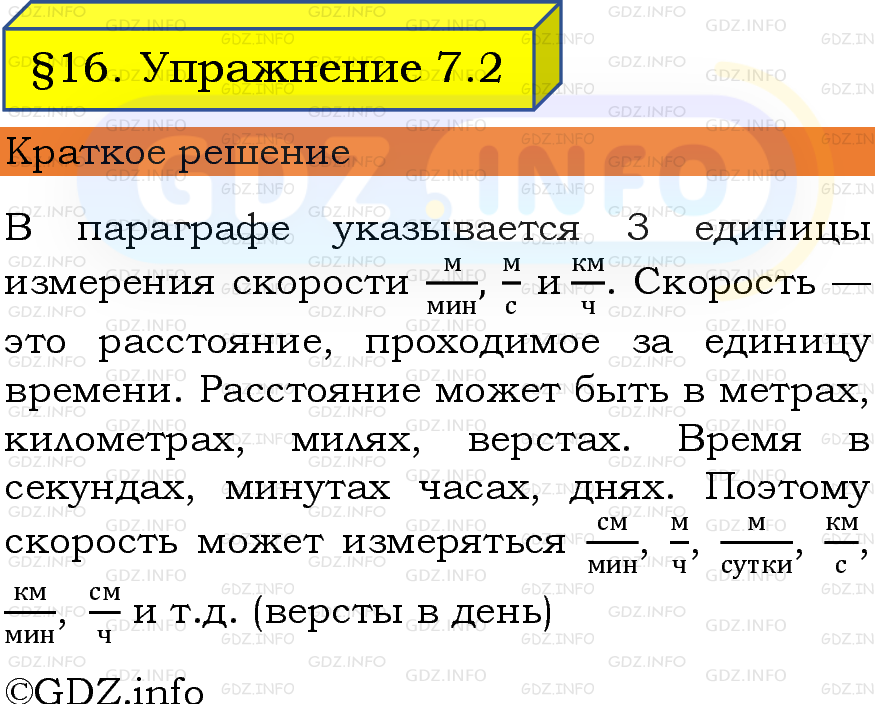Click the км/с fraction unit

(x=842, y=544)
